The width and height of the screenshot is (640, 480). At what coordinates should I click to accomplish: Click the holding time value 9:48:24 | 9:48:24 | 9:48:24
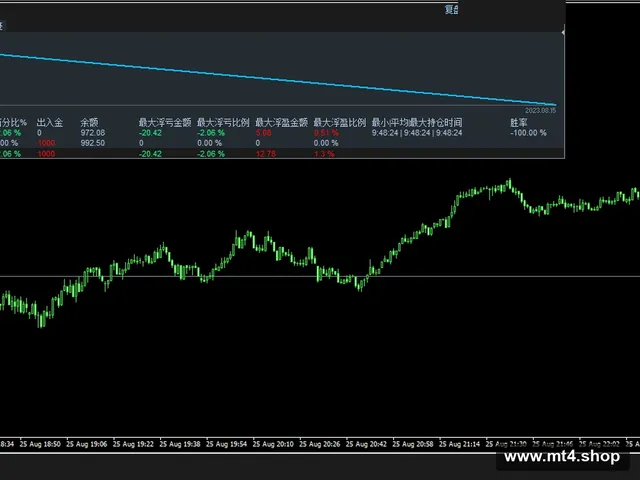point(417,133)
